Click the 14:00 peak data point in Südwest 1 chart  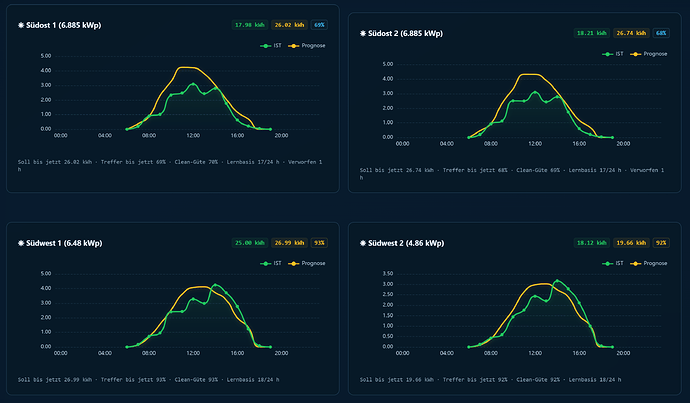pyautogui.click(x=215, y=285)
